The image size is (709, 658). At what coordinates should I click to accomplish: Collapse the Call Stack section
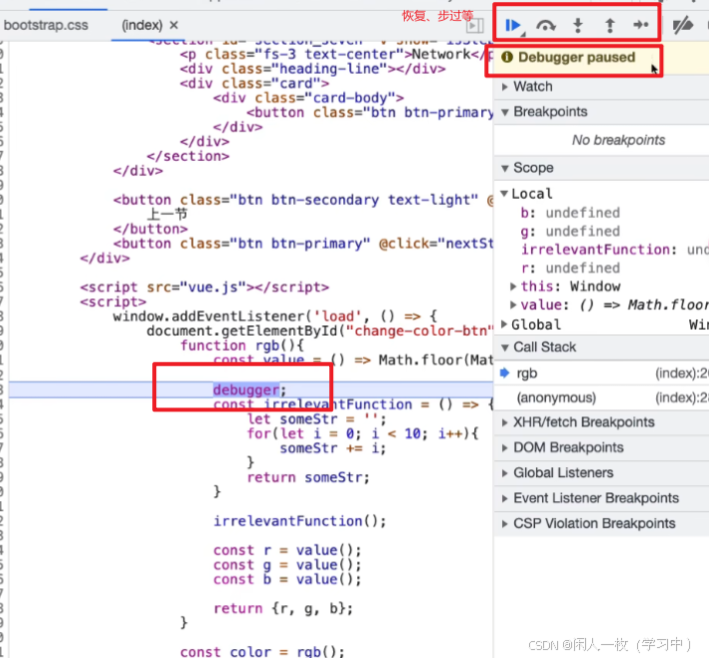pos(505,348)
